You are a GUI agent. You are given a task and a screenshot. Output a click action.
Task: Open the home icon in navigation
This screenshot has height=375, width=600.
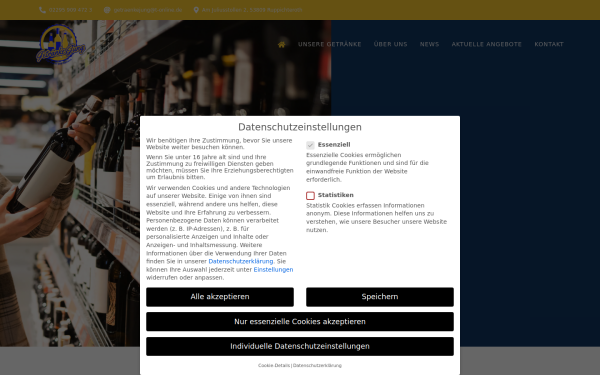pyautogui.click(x=282, y=45)
